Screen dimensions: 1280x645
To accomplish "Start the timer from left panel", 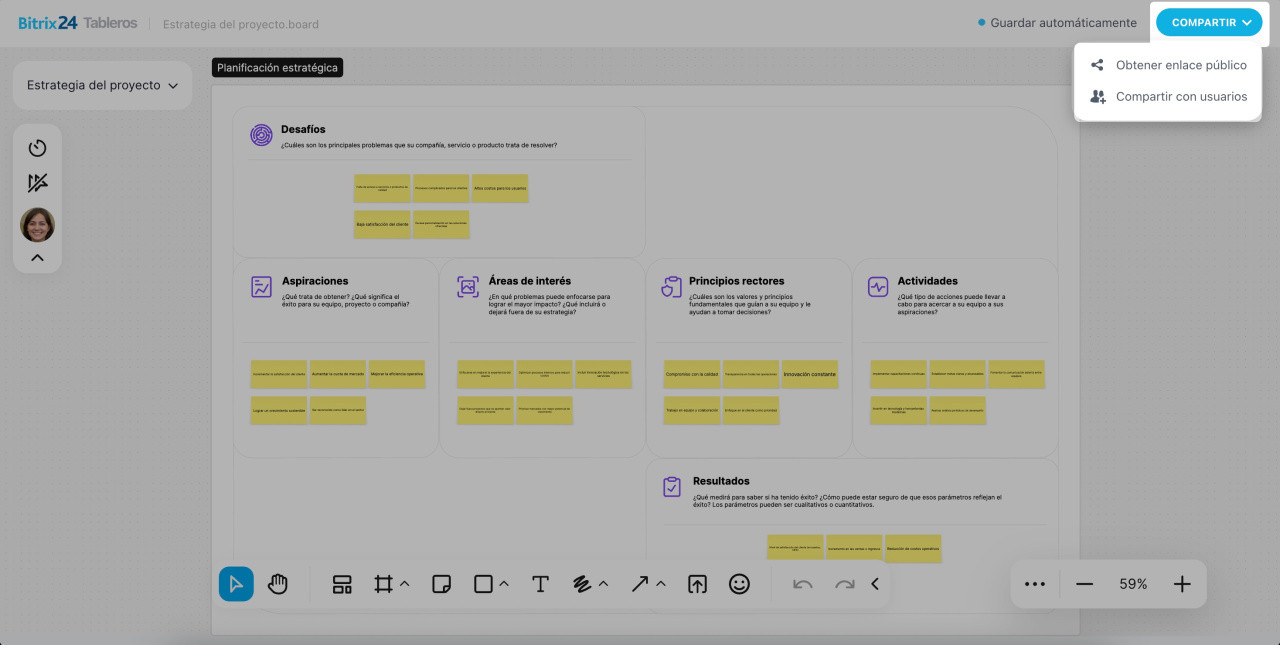I will (x=37, y=148).
